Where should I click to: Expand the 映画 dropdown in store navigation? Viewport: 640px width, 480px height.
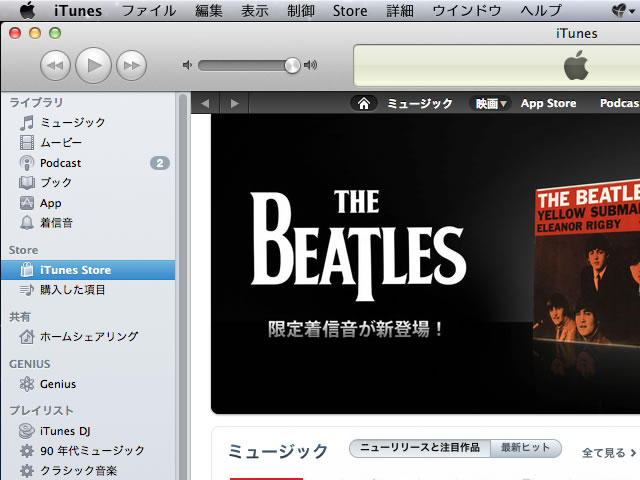click(491, 104)
